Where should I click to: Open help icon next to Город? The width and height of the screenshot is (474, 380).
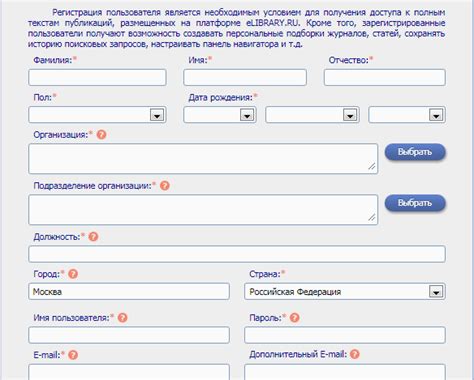(x=73, y=274)
